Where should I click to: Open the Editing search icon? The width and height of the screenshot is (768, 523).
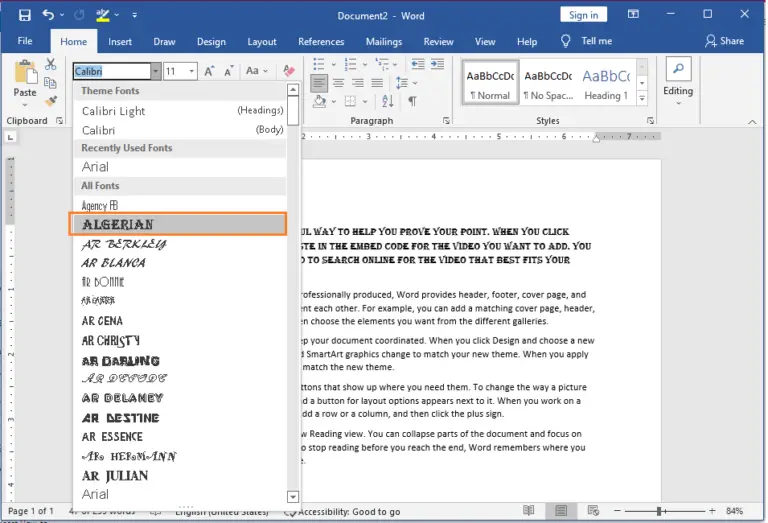pyautogui.click(x=678, y=69)
